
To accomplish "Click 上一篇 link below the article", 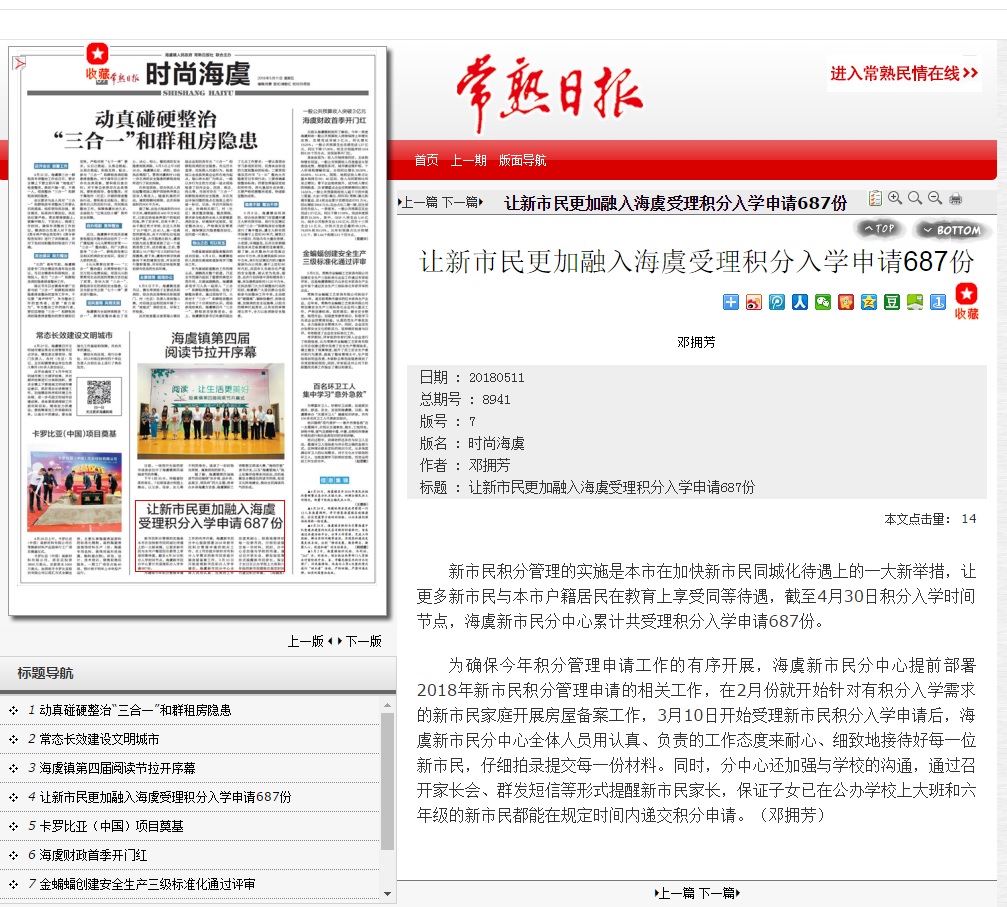I will (677, 893).
